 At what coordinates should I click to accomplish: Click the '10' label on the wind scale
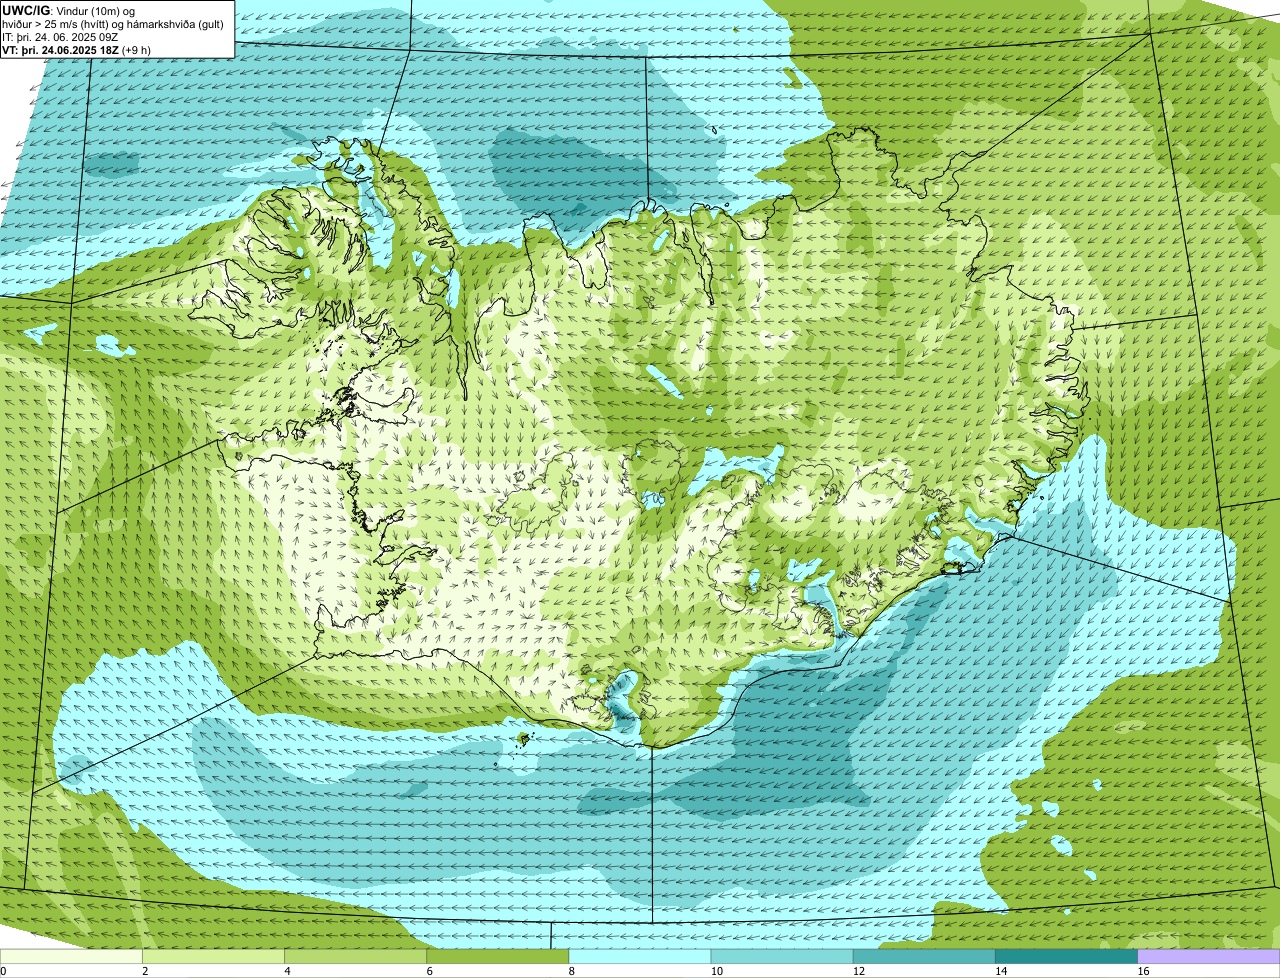tap(717, 971)
